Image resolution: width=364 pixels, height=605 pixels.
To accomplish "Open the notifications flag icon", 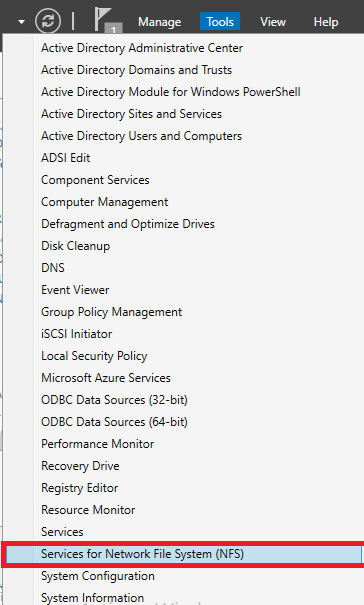I will point(108,20).
